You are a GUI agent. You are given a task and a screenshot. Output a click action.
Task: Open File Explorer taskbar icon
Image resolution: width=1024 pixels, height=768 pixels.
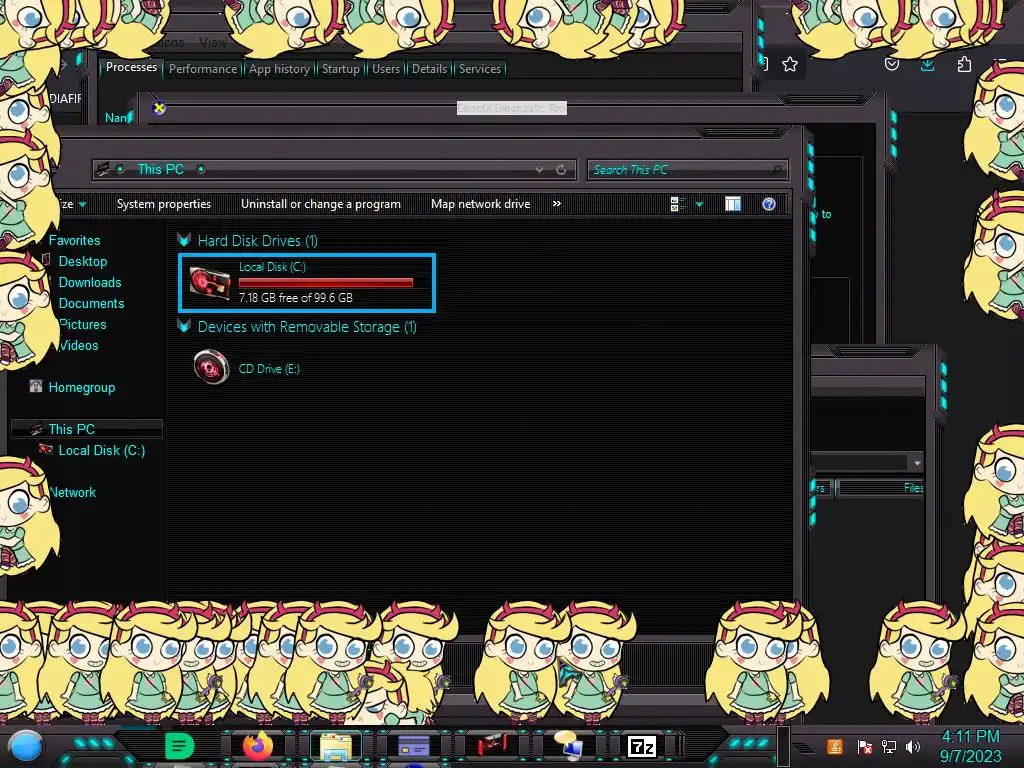336,746
